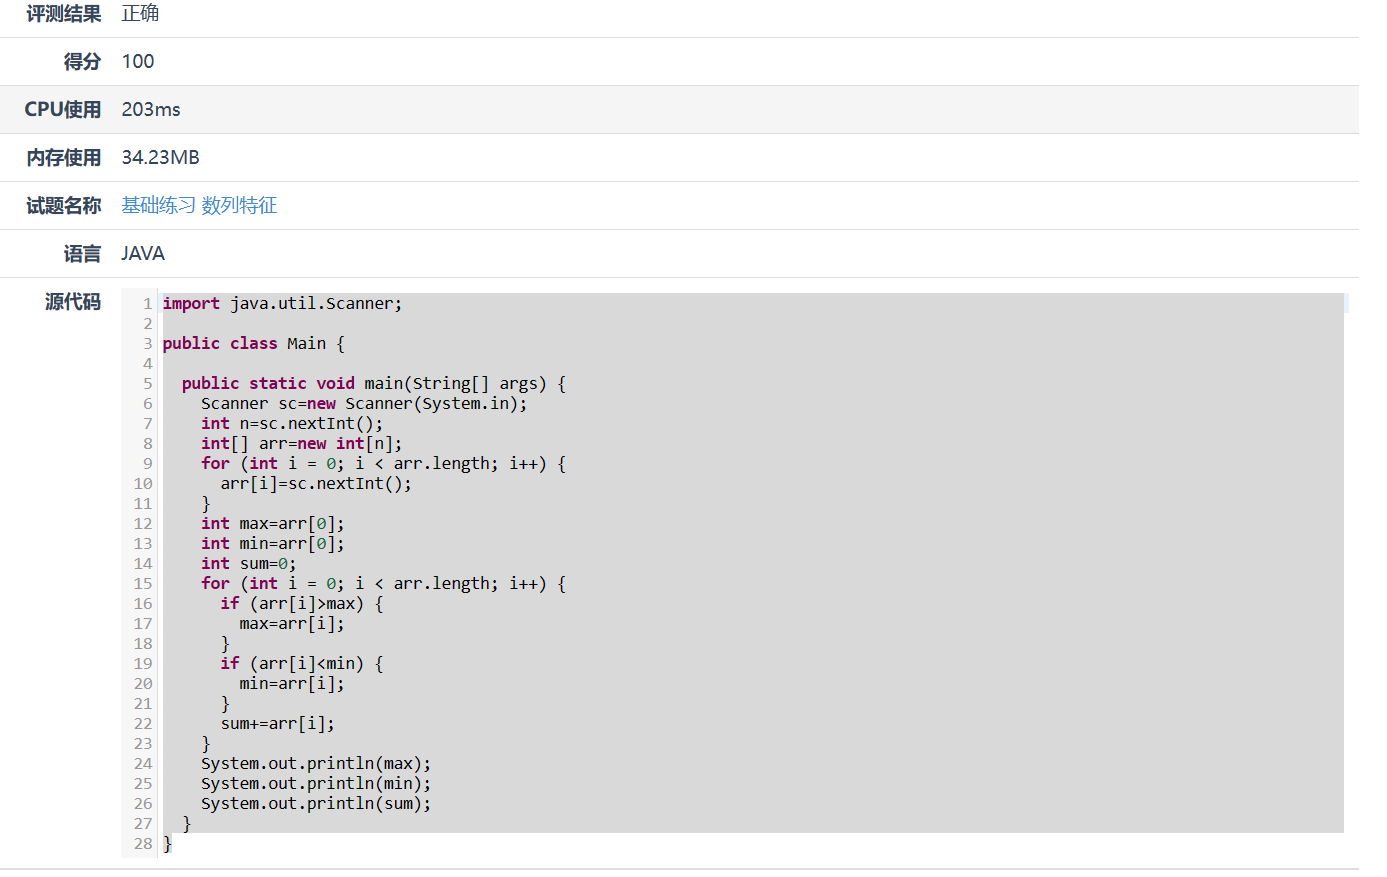The image size is (1387, 877).
Task: Click the JAVA language value
Action: [143, 254]
